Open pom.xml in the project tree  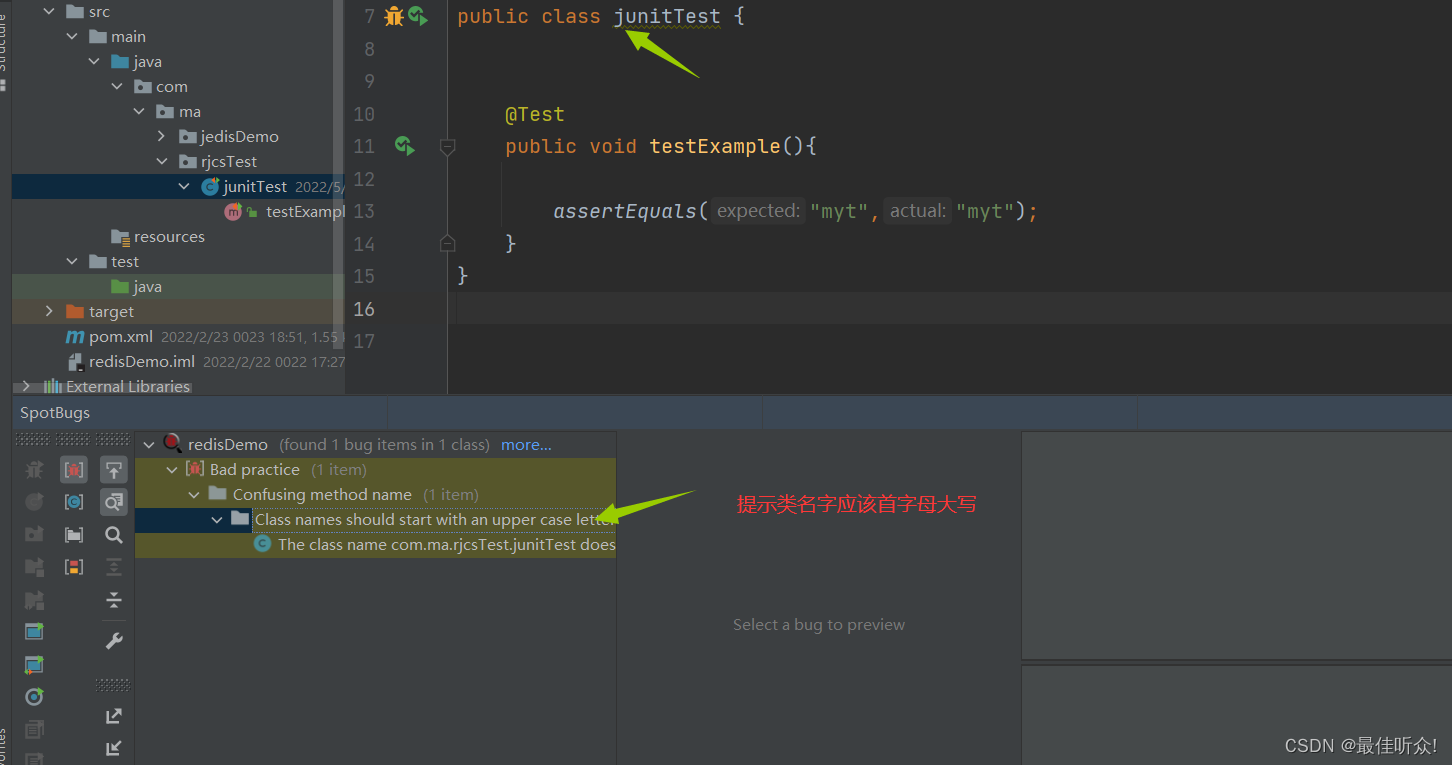coord(120,336)
